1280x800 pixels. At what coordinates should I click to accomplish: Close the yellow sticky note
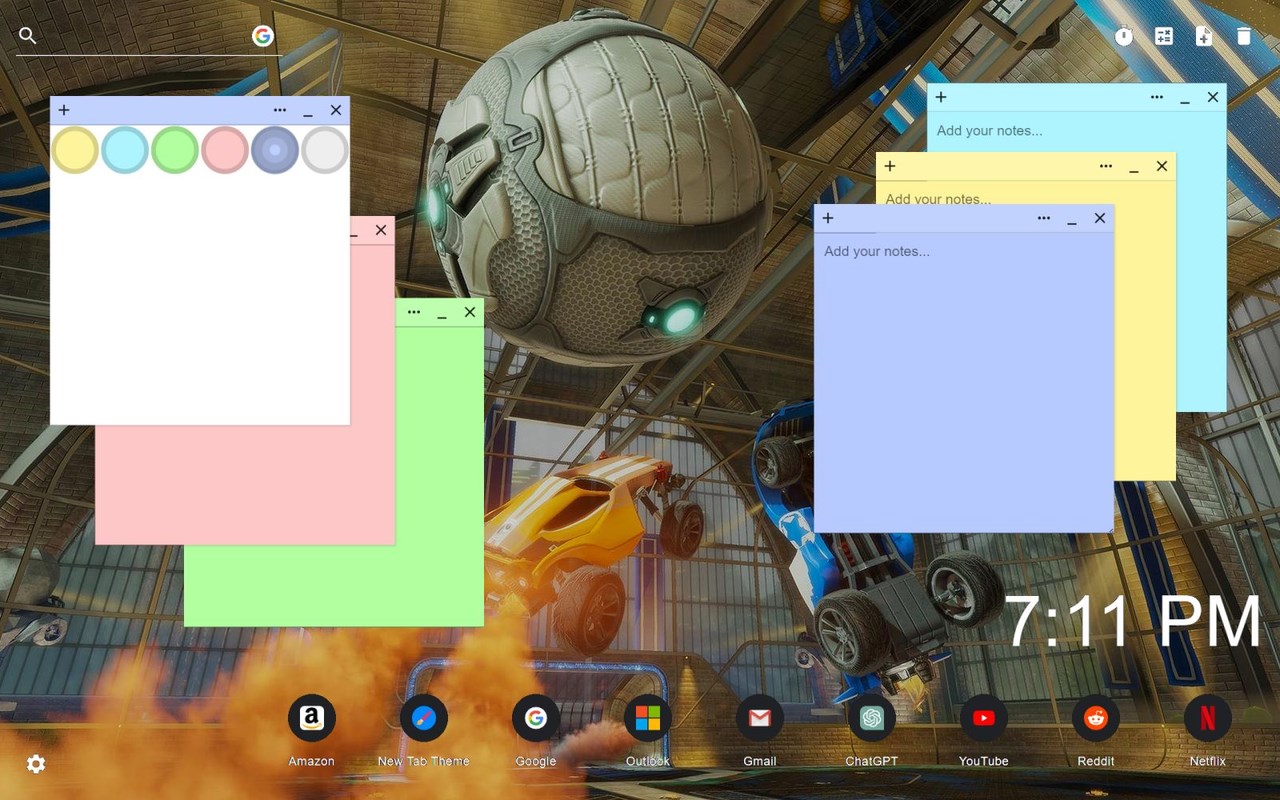(1162, 166)
